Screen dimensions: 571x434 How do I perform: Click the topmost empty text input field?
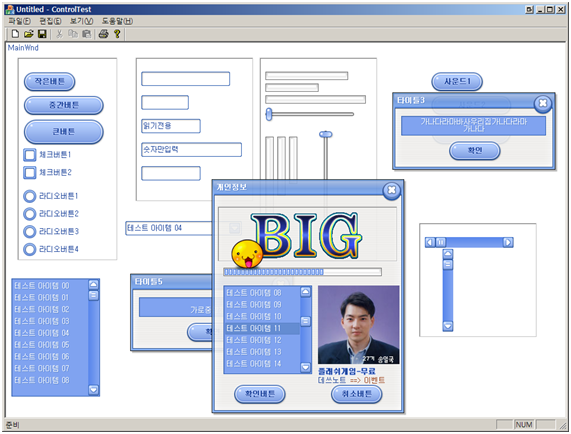tap(185, 79)
